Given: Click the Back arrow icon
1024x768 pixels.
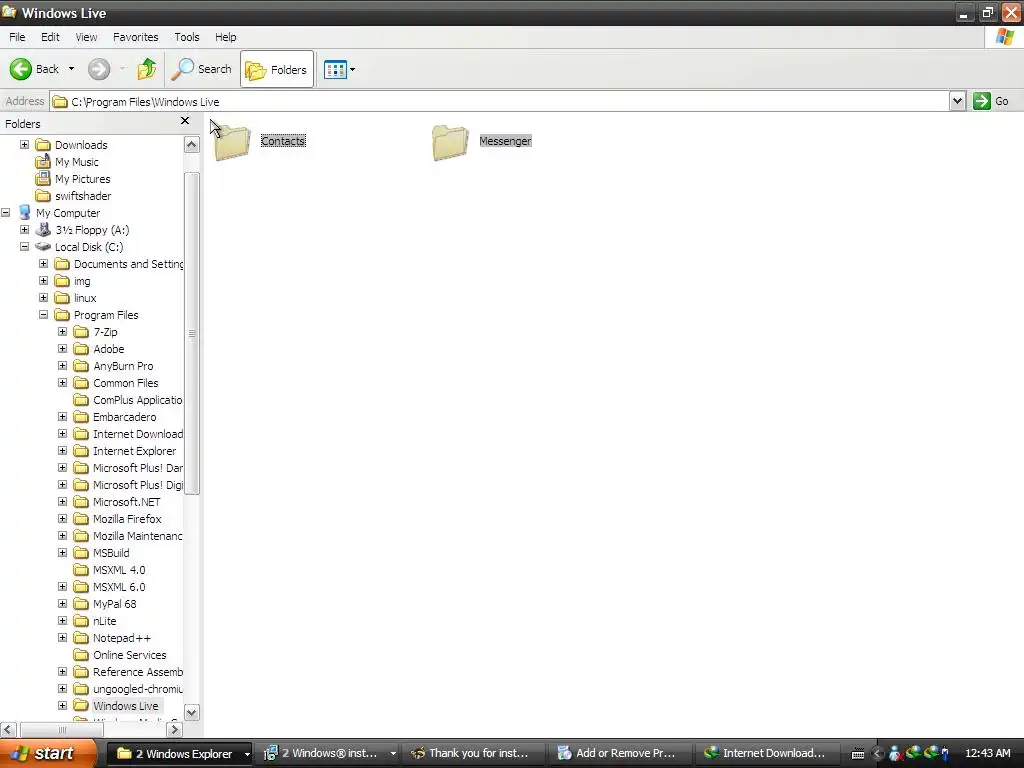Looking at the screenshot, I should coord(20,69).
